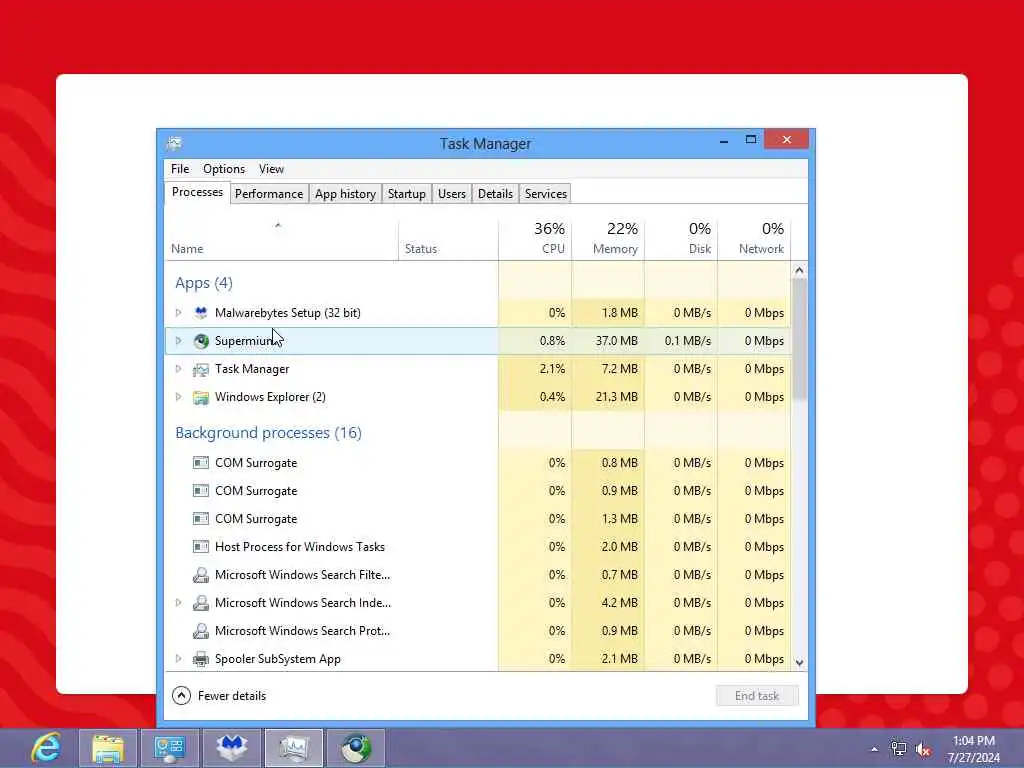Click the process list scrollbar thumb
The image size is (1024, 768).
[799, 339]
